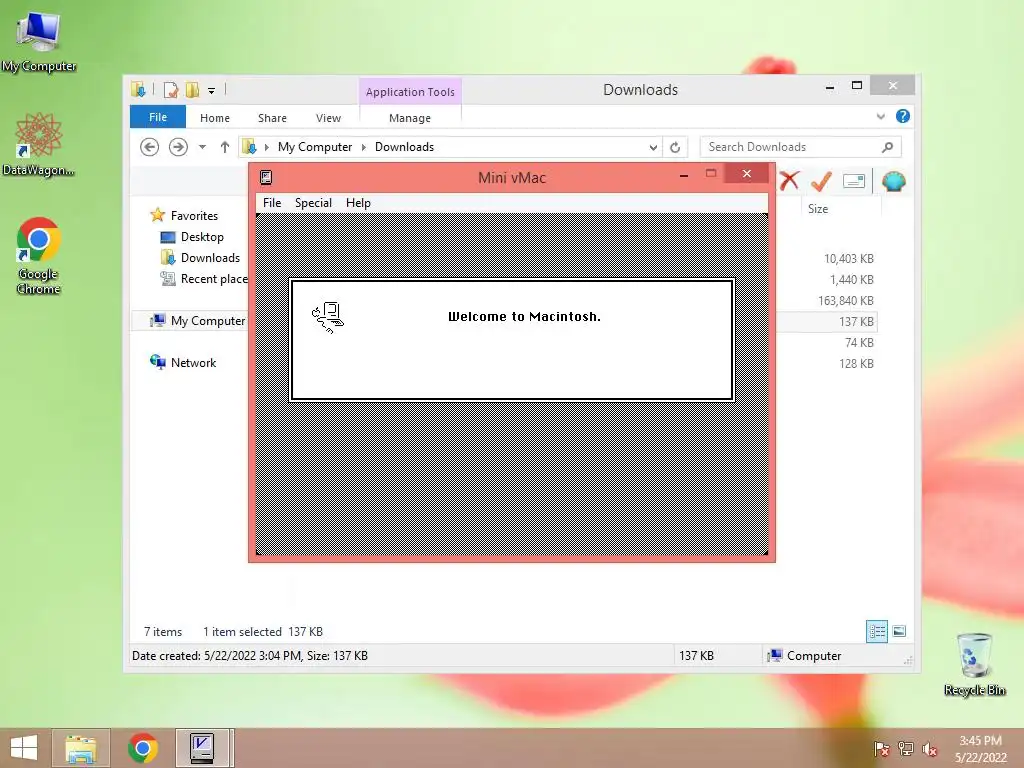Click the Properties quick access icon
1024x768 pixels.
[171, 89]
